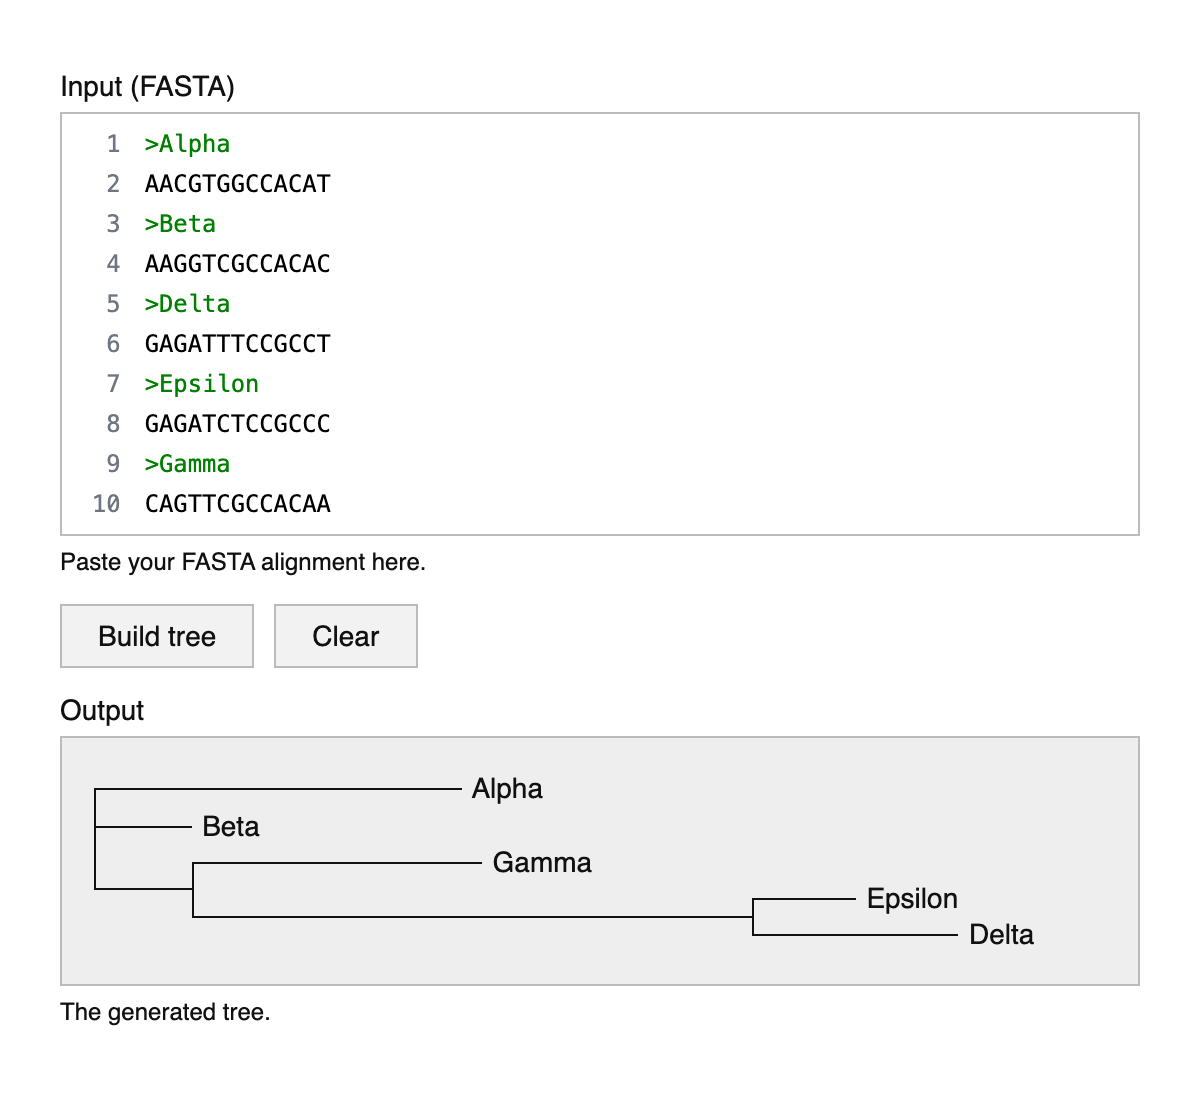Viewport: 1200px width, 1098px height.
Task: Click the >Gamma header in the editor
Action: point(187,464)
